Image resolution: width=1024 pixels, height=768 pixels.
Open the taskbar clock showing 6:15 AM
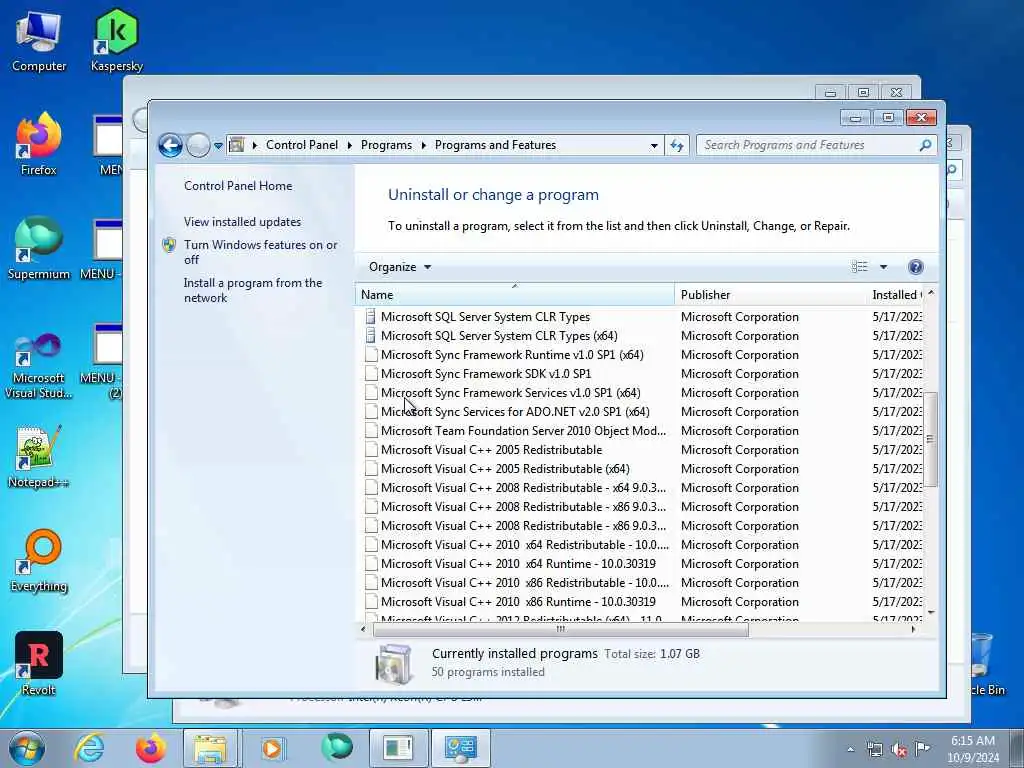pyautogui.click(x=973, y=748)
